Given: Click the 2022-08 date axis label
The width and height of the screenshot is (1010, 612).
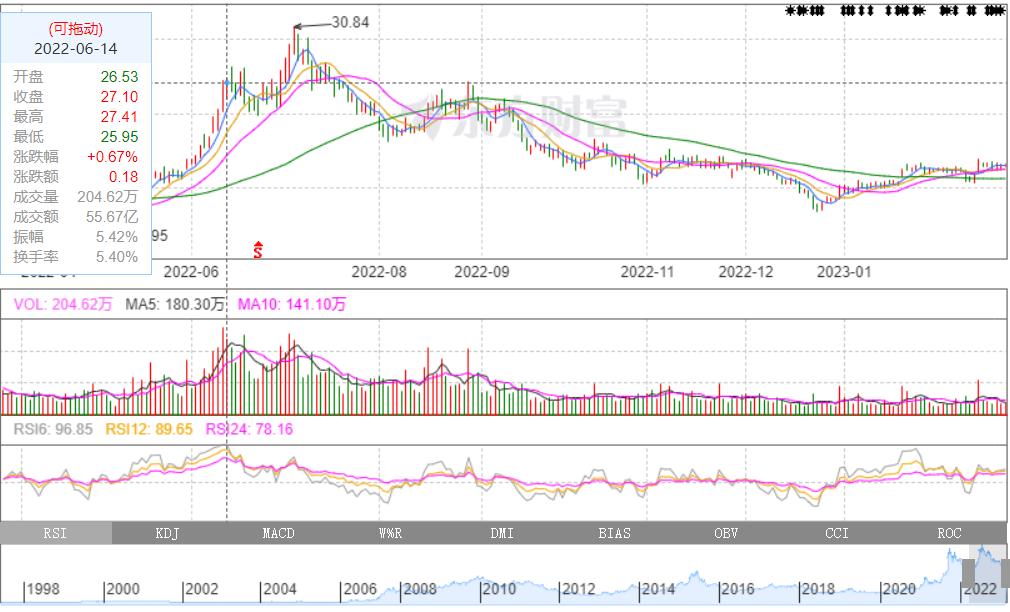Looking at the screenshot, I should tap(379, 272).
